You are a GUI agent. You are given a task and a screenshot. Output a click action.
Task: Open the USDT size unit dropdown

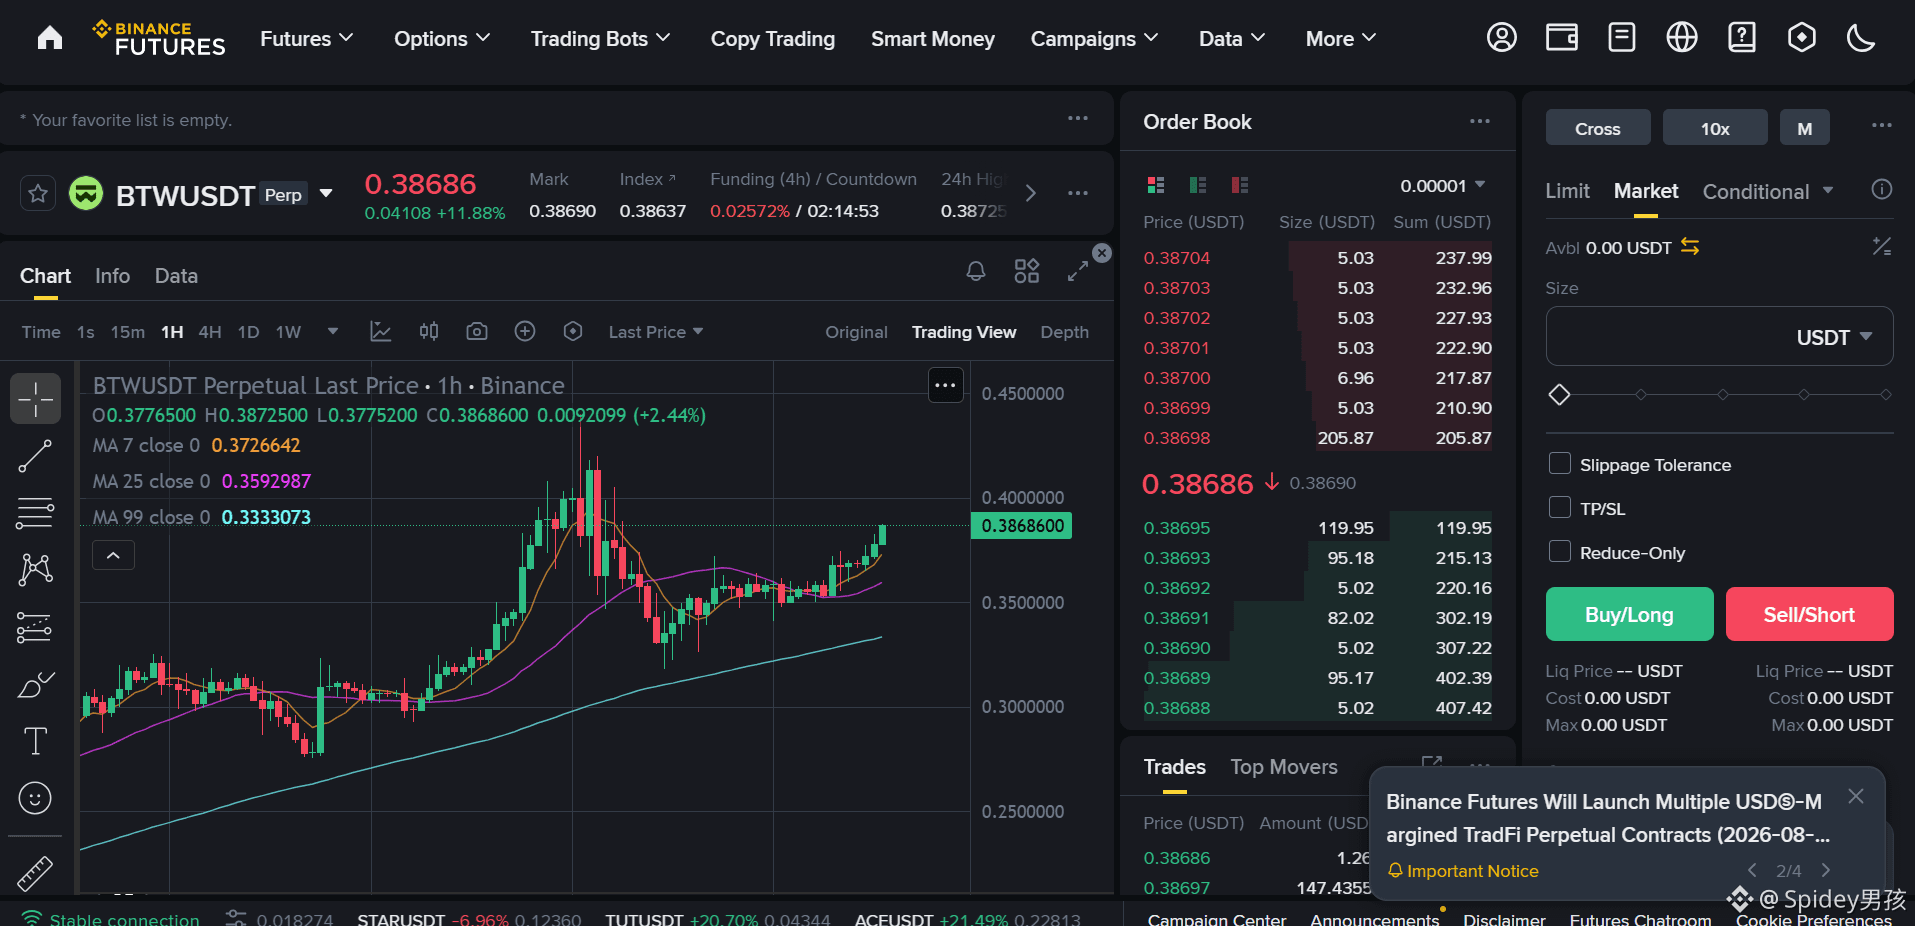tap(1834, 337)
